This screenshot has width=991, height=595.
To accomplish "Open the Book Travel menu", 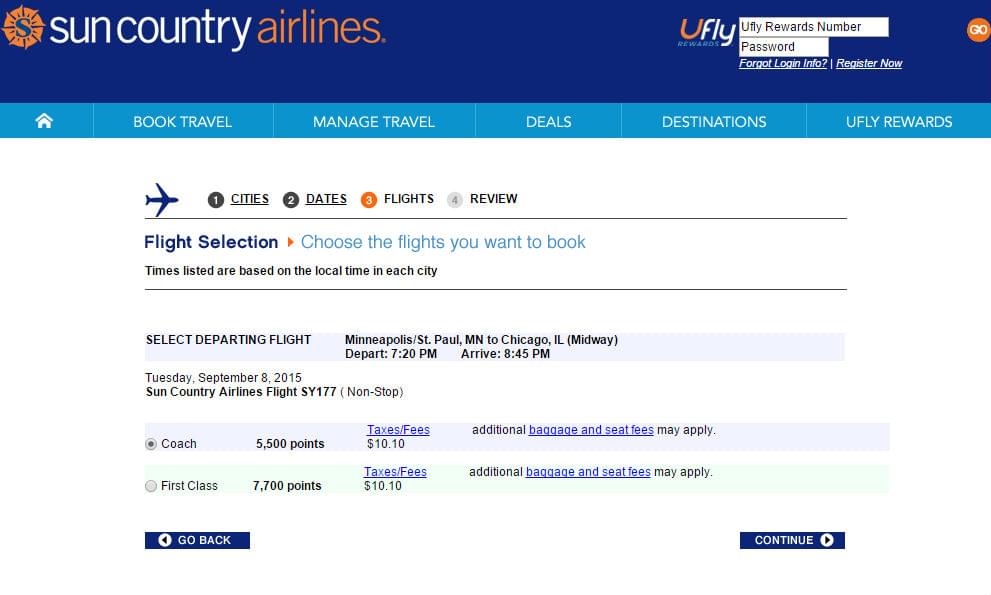I will click(x=183, y=121).
